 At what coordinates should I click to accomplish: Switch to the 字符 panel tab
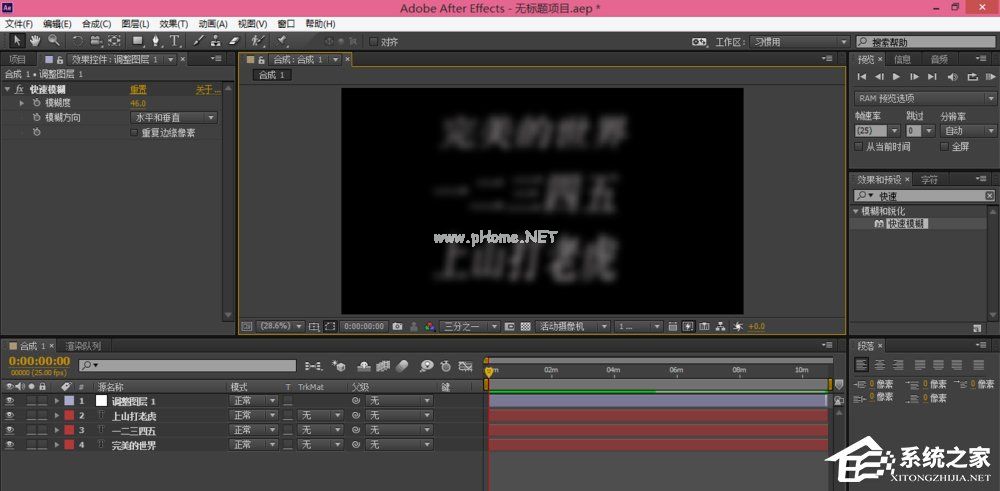tap(929, 180)
